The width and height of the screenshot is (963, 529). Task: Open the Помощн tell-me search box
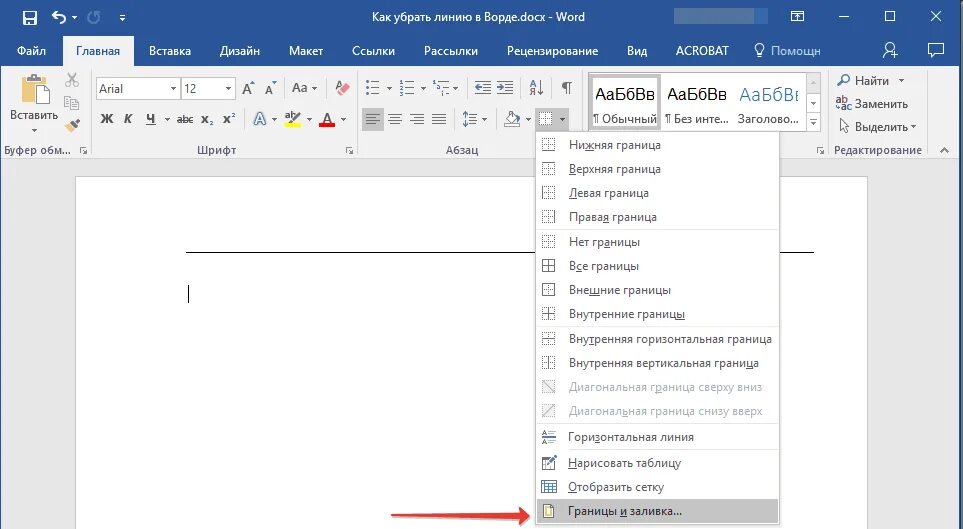pos(787,51)
